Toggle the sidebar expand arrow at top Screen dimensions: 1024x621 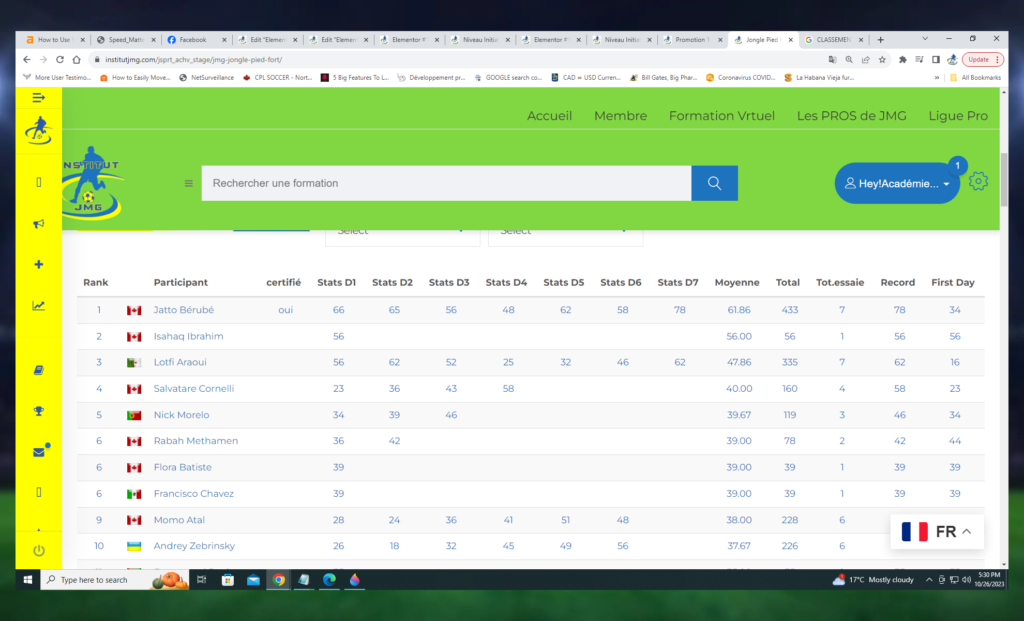coord(38,97)
